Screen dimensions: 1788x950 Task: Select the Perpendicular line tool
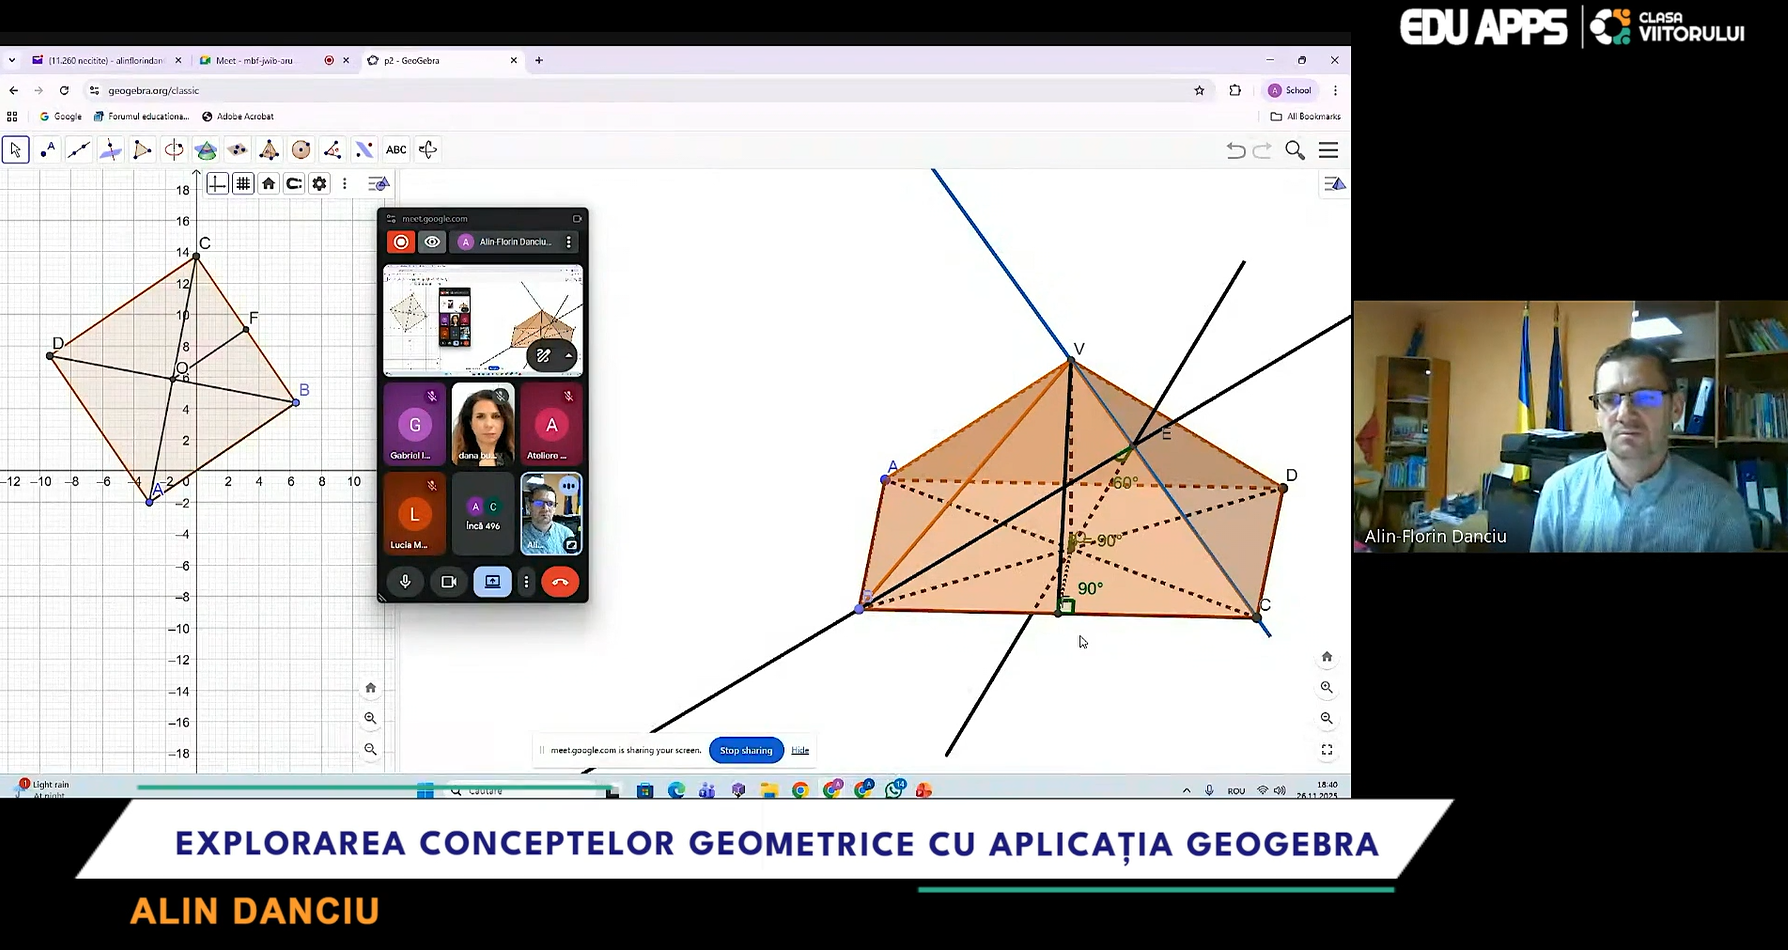tap(111, 150)
